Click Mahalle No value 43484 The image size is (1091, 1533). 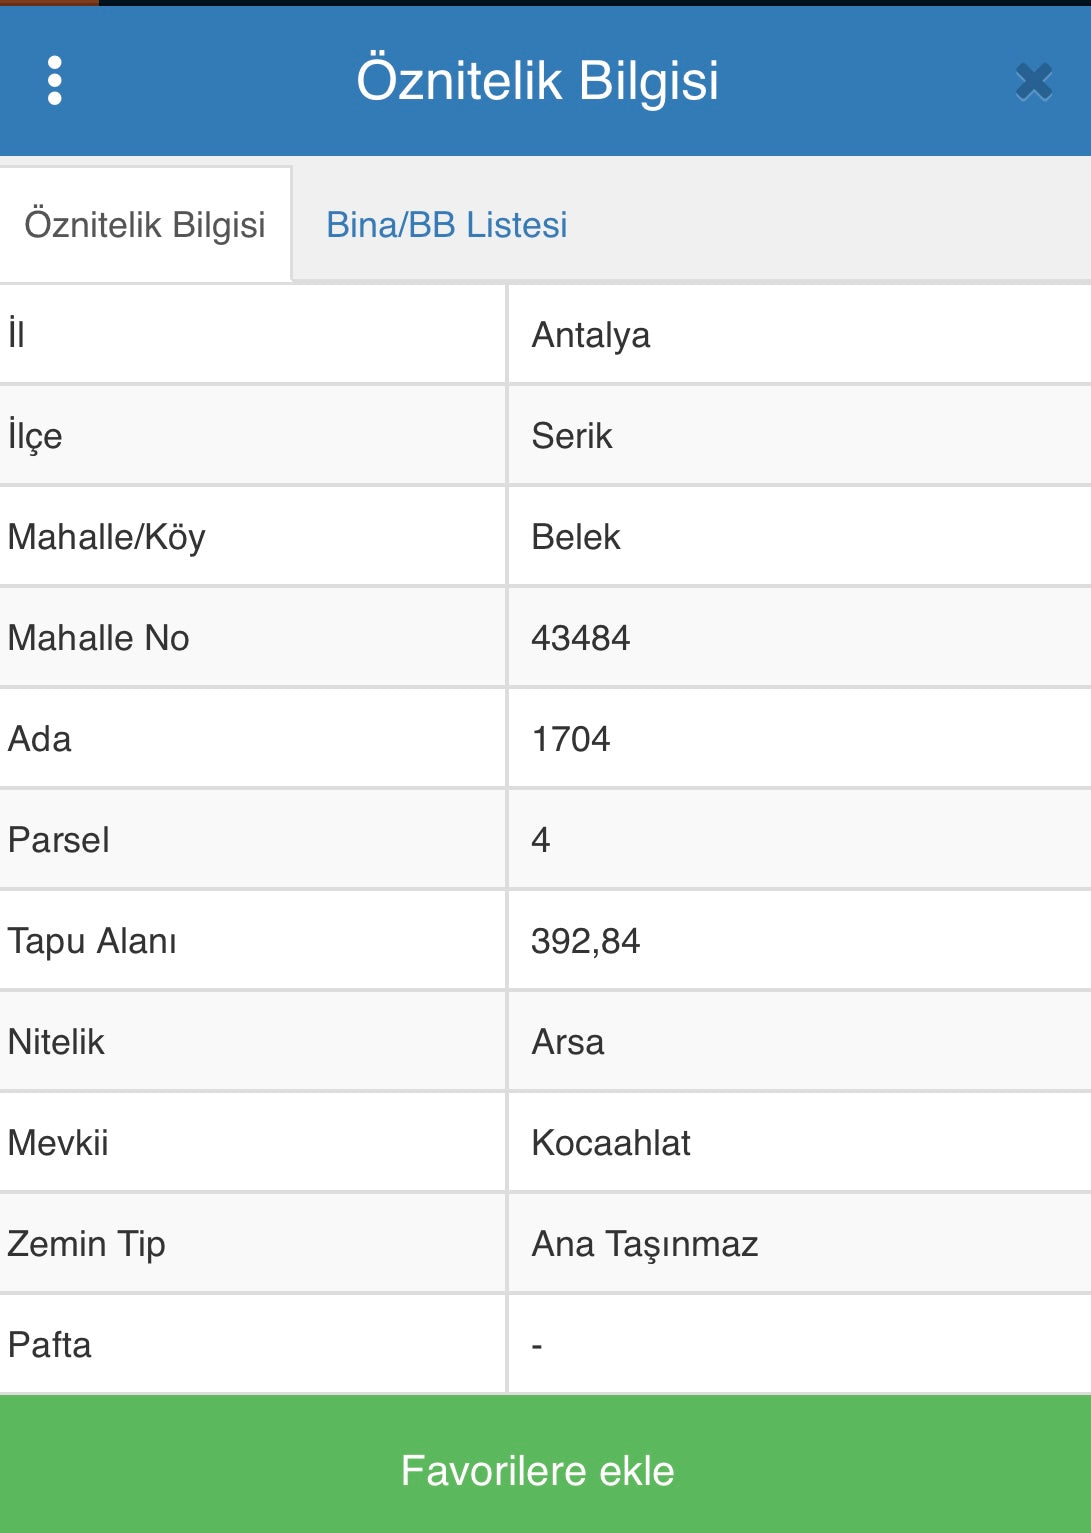(x=580, y=638)
